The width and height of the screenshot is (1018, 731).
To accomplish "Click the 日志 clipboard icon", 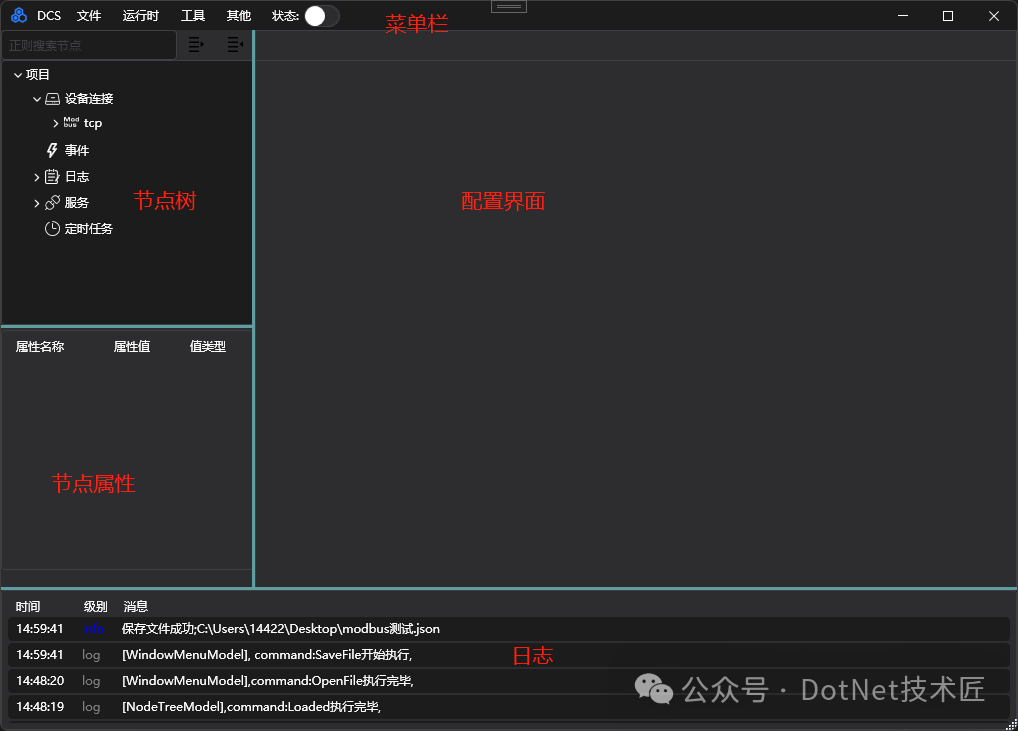I will 51,176.
